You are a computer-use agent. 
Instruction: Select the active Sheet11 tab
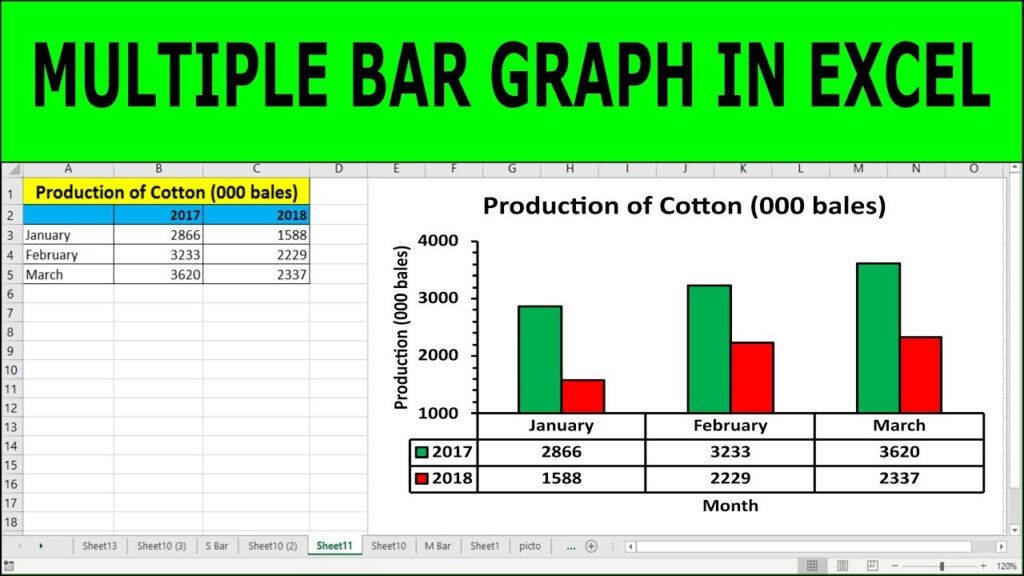click(x=334, y=546)
